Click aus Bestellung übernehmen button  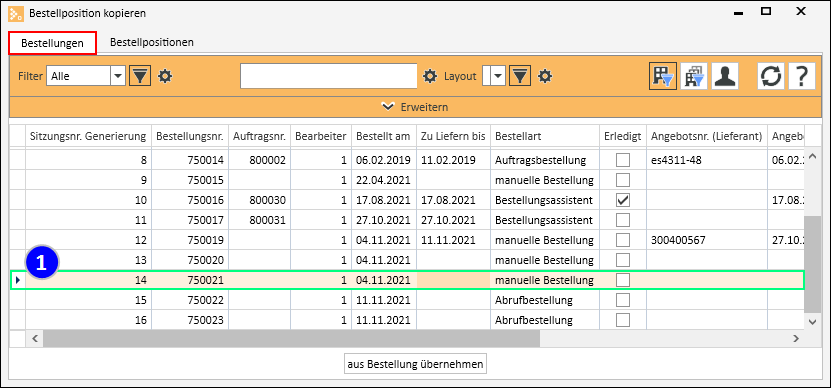[x=416, y=364]
